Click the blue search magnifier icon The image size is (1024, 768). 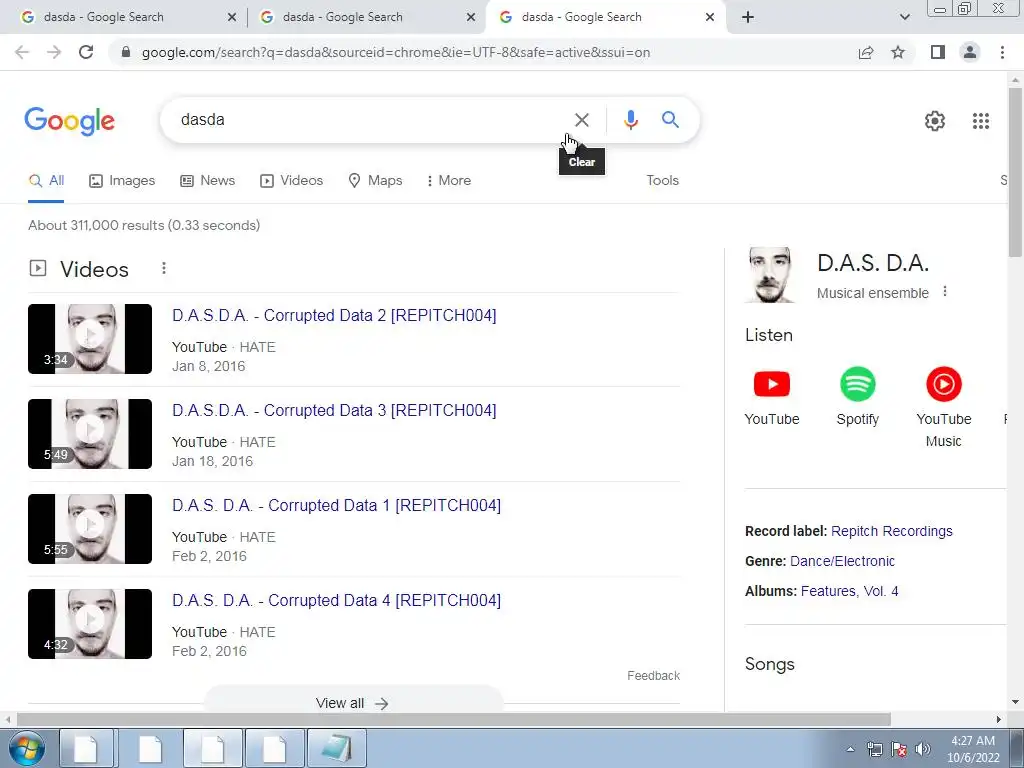coord(670,120)
